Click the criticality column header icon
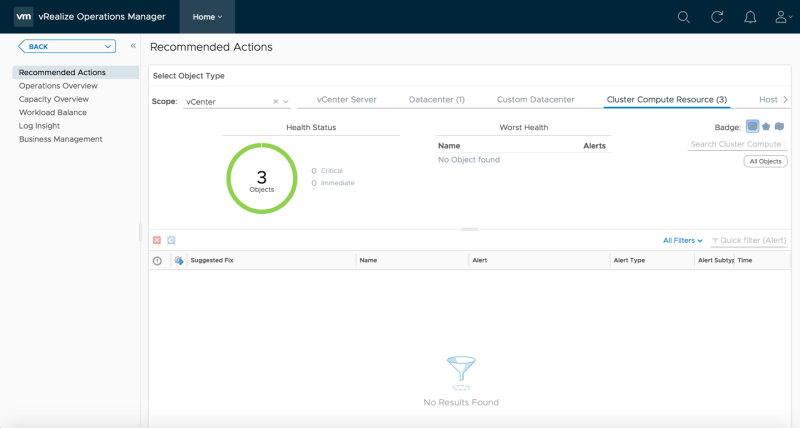This screenshot has width=800, height=428. 157,260
